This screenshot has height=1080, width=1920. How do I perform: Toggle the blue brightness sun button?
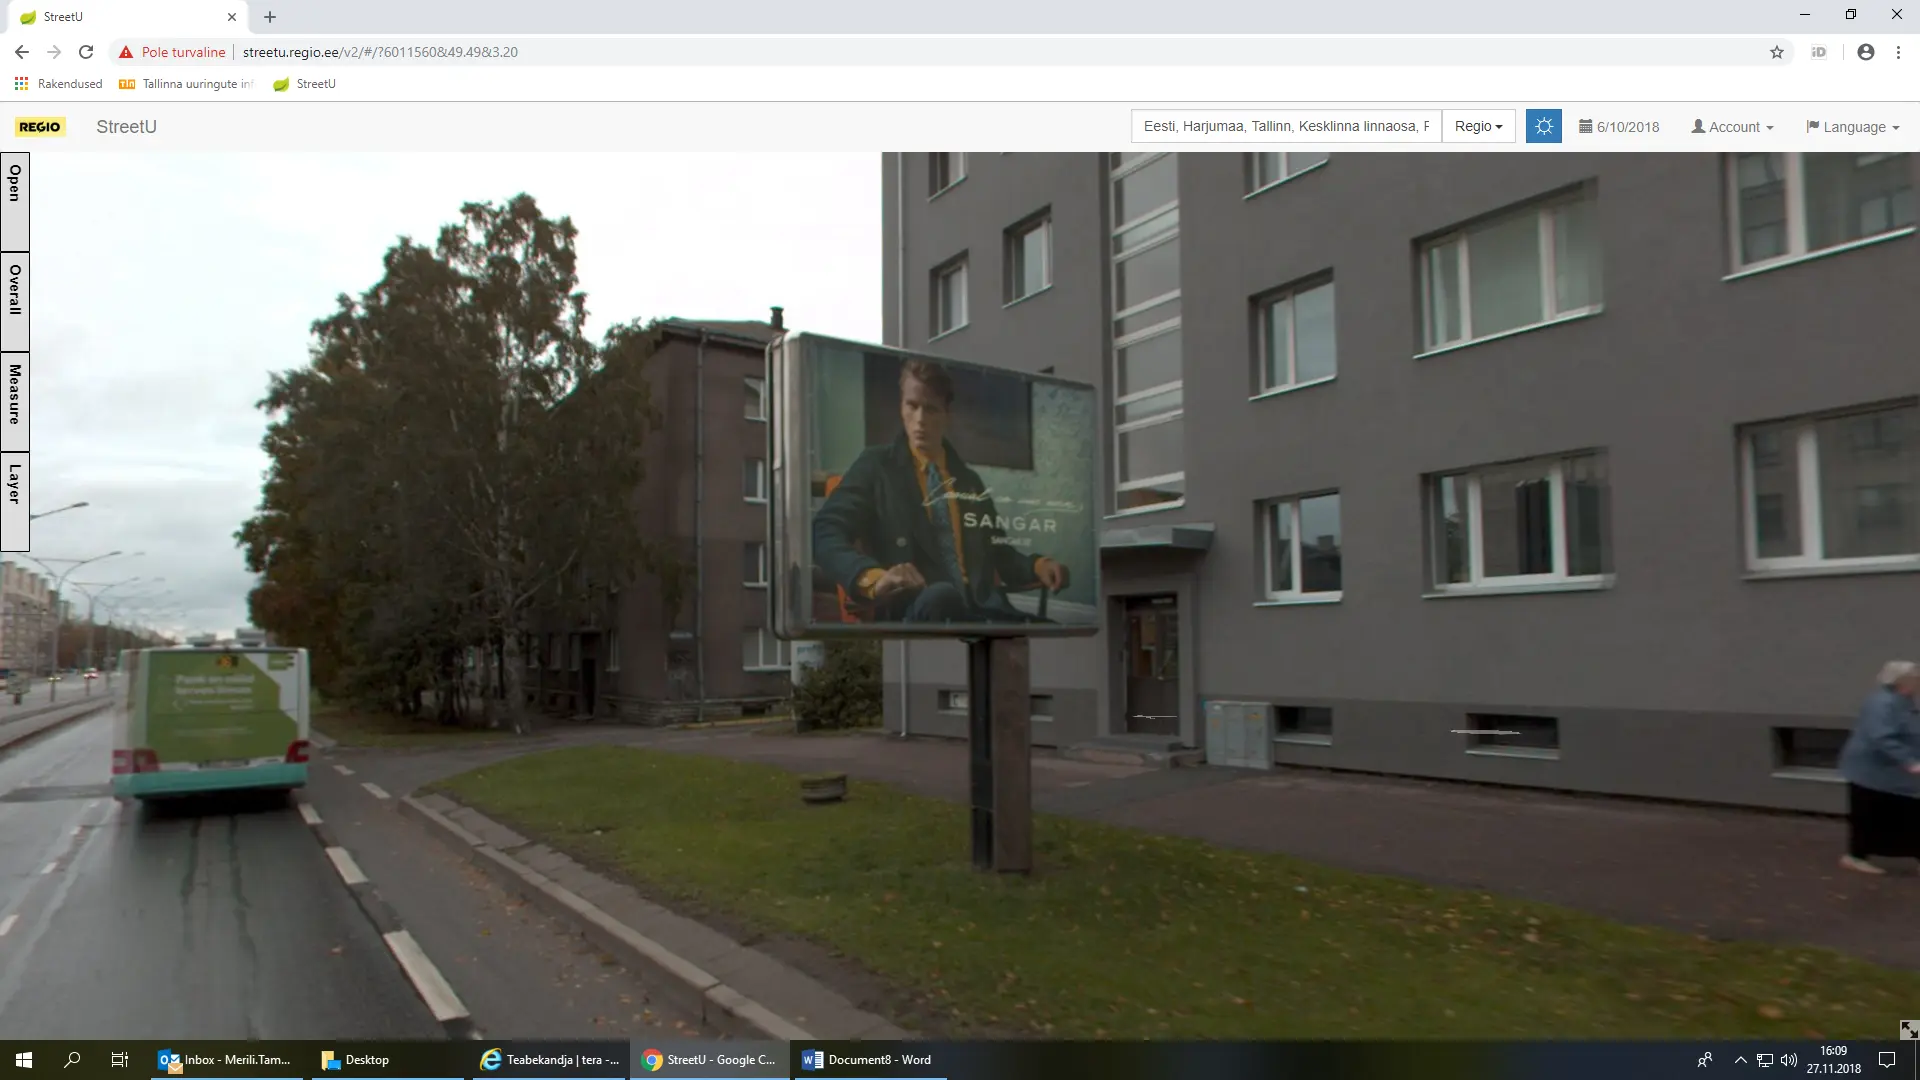1543,127
